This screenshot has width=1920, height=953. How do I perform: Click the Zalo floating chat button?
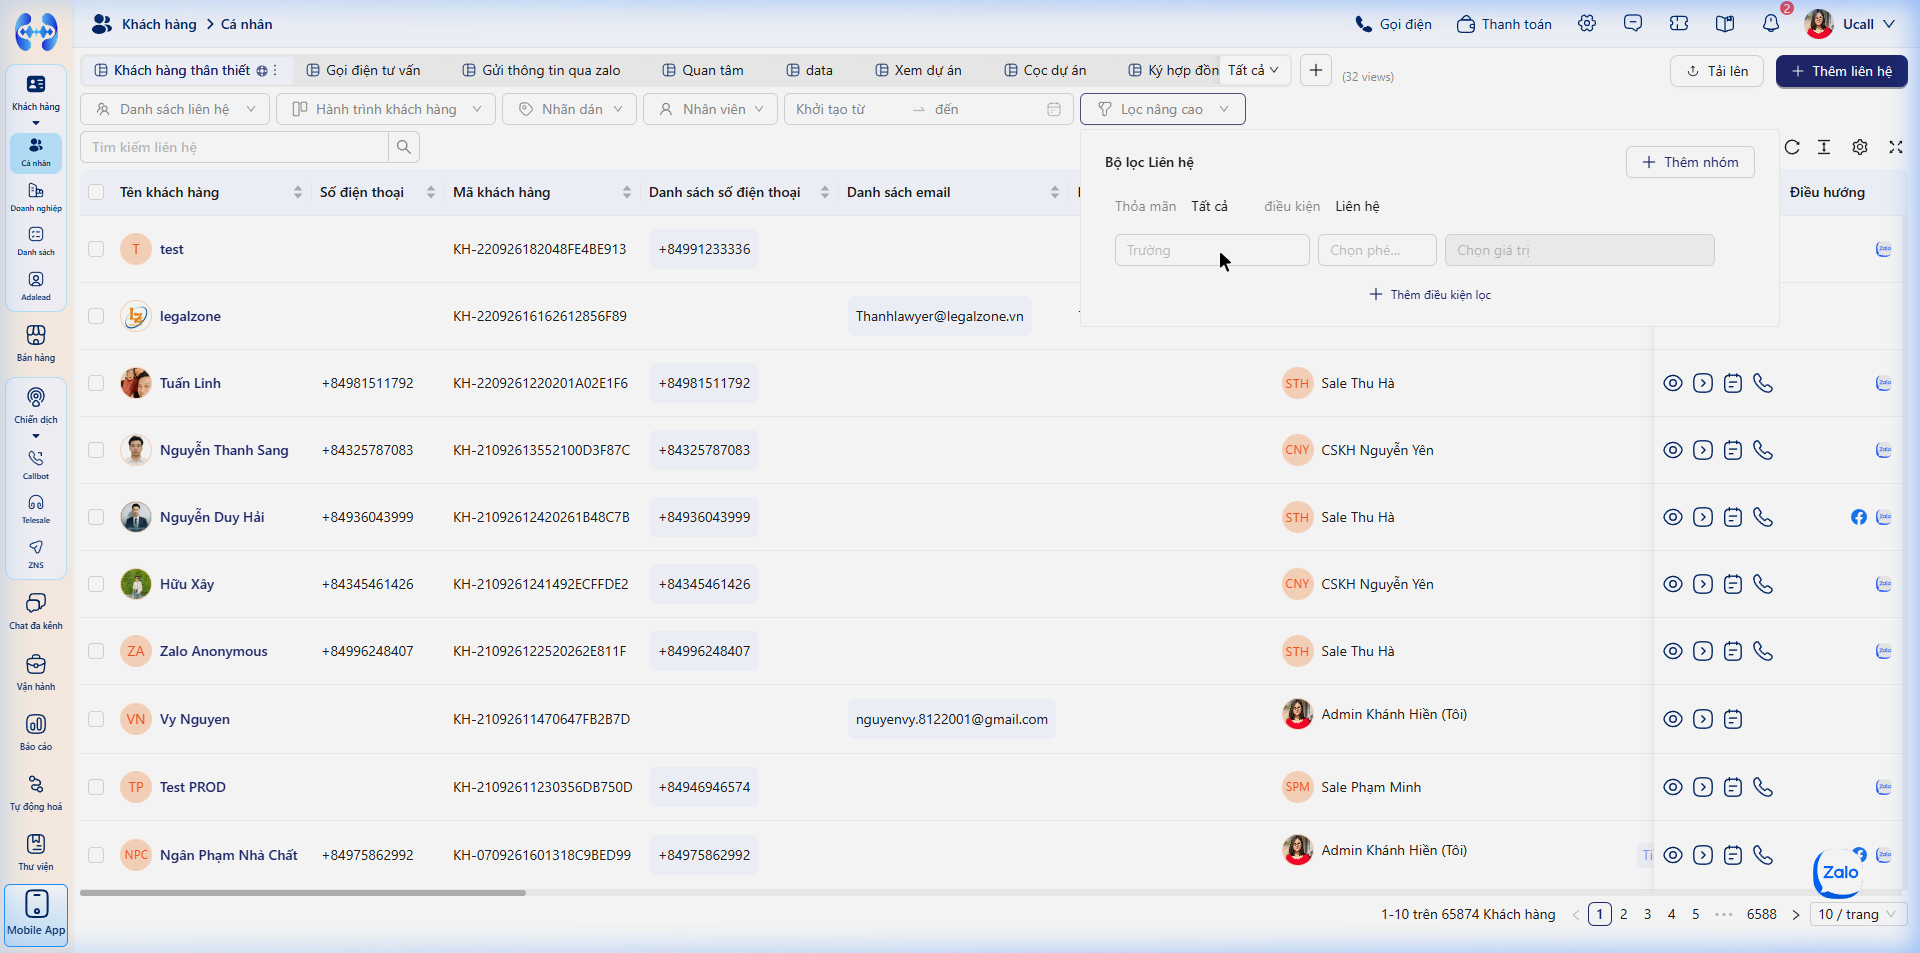[x=1839, y=872]
